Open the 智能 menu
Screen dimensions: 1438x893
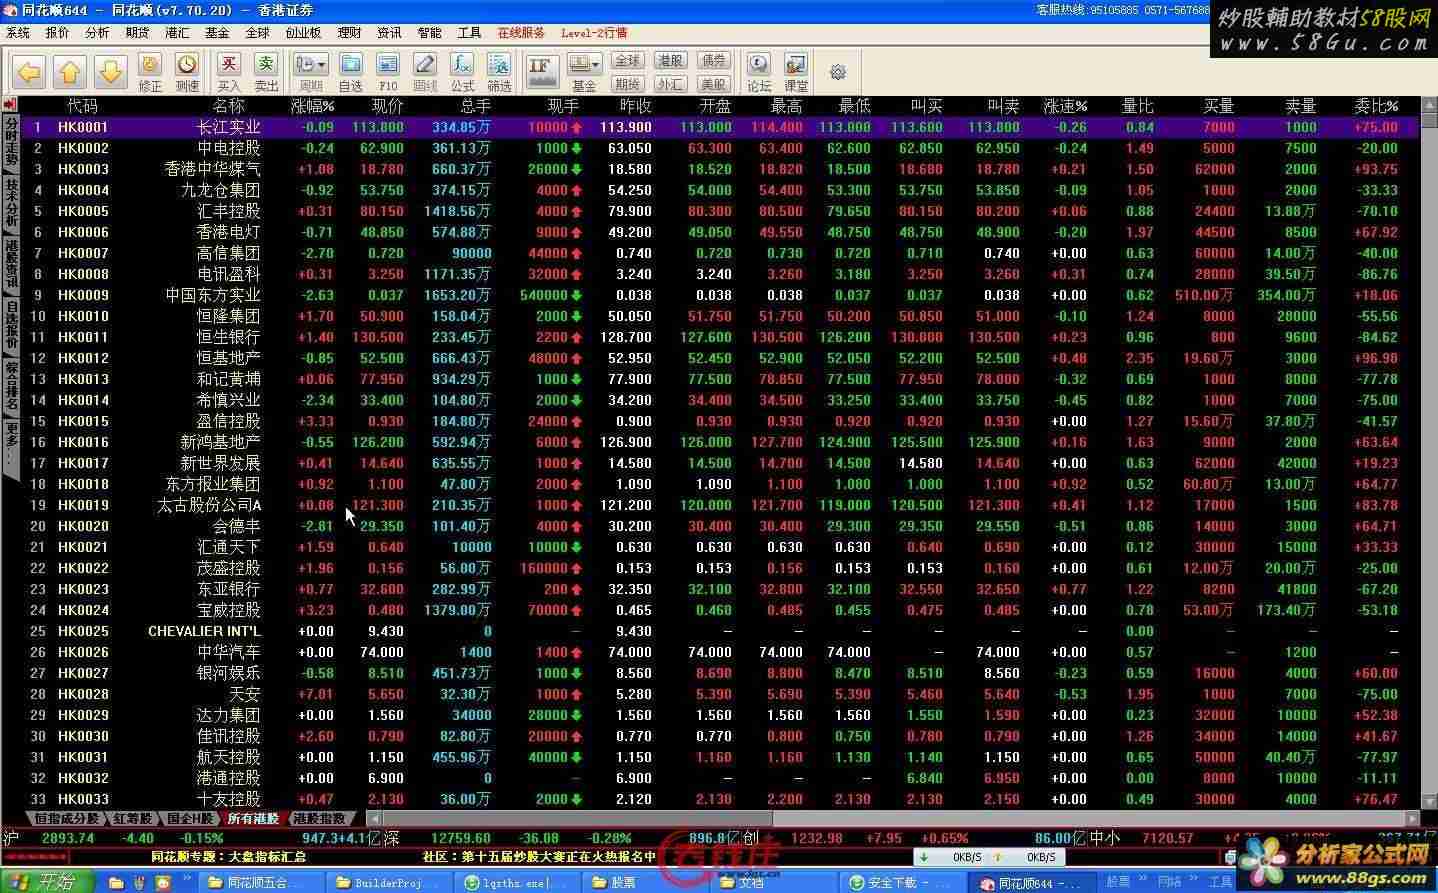[x=429, y=33]
